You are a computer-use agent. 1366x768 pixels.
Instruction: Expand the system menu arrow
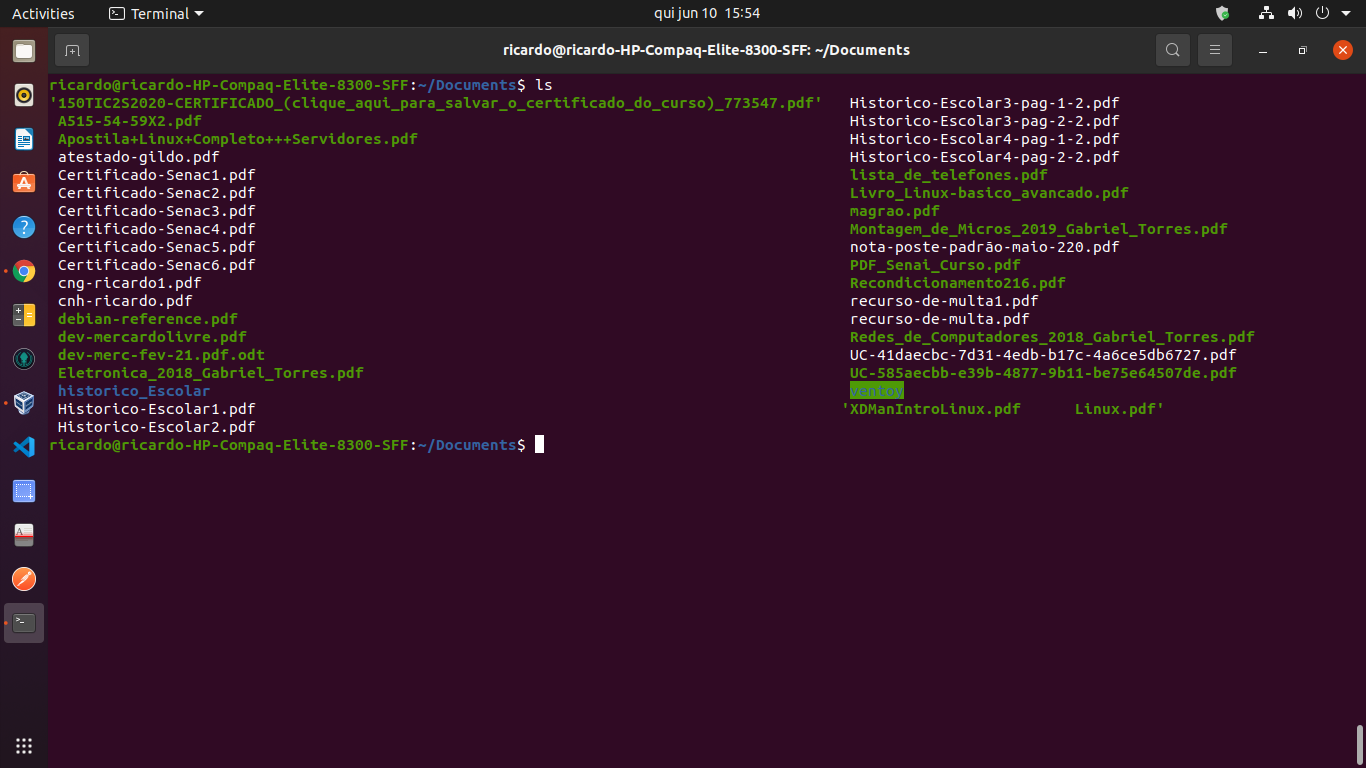pyautogui.click(x=1344, y=14)
